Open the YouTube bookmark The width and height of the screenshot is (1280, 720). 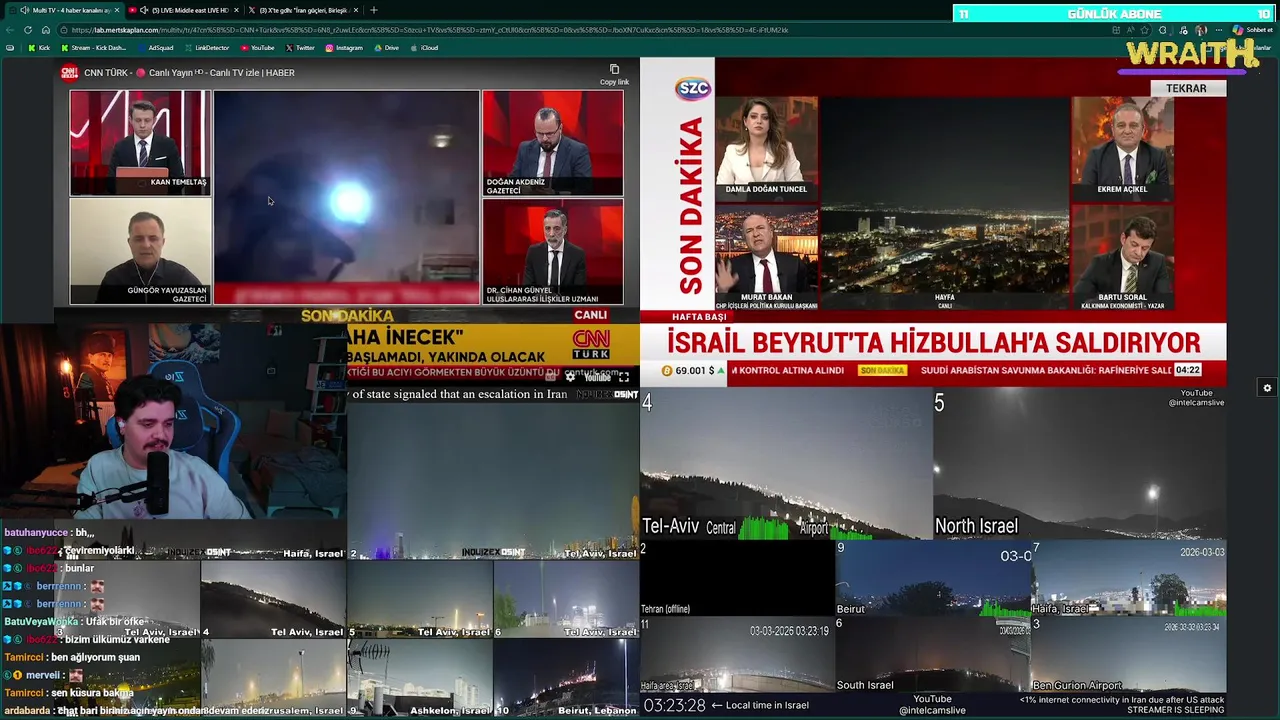[257, 48]
